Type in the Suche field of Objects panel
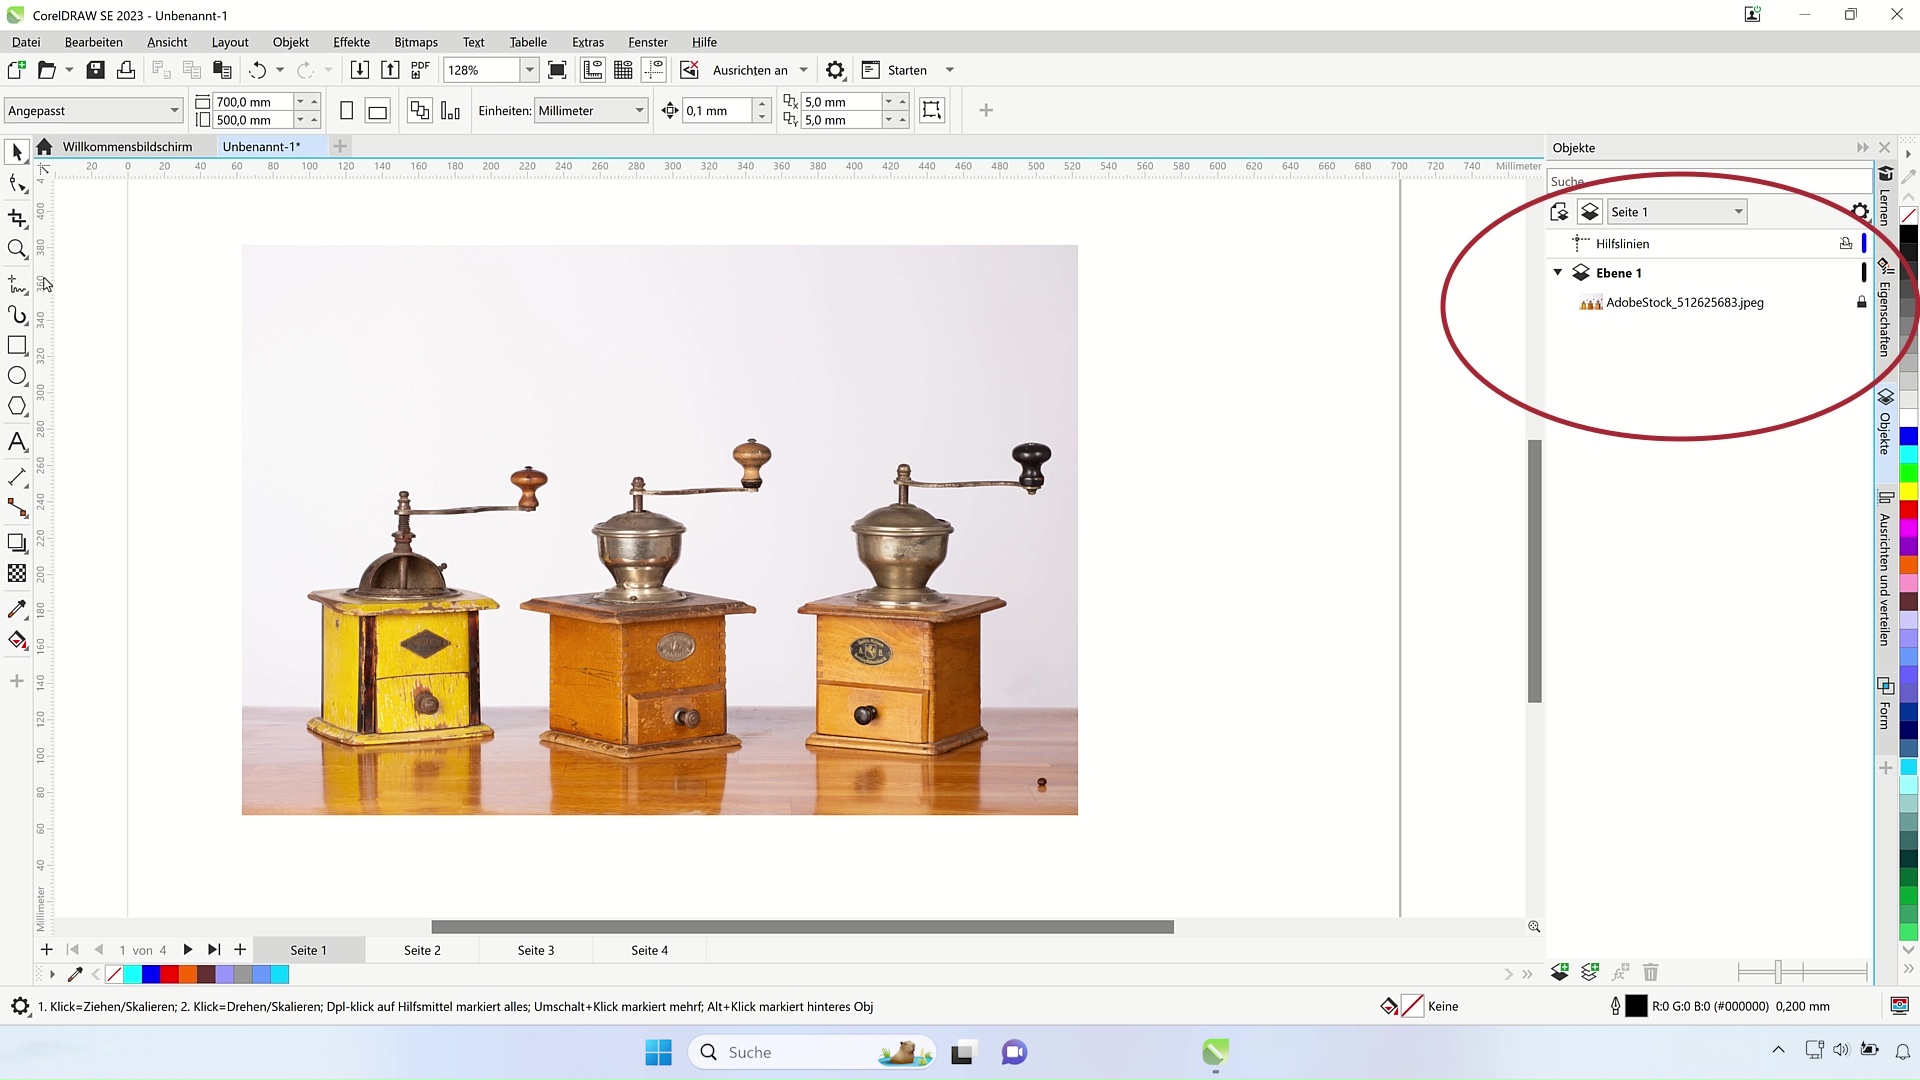 click(1700, 181)
